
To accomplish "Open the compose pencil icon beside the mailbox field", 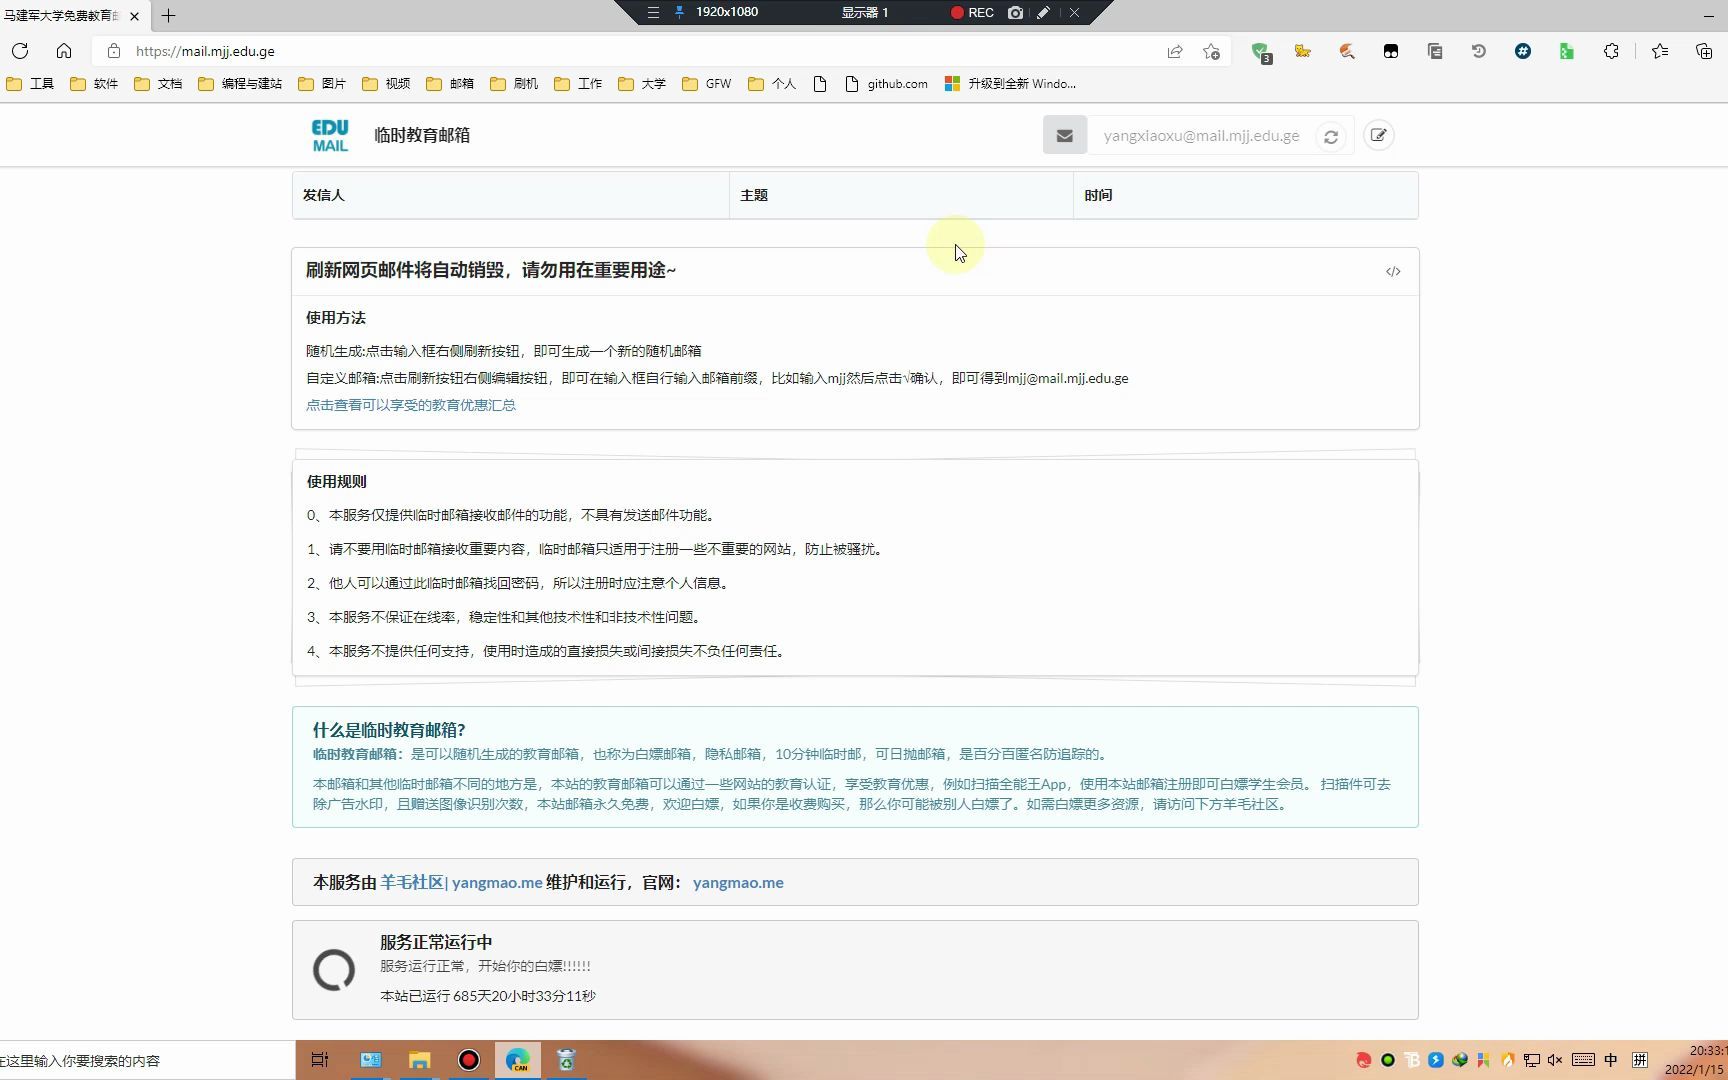I will click(x=1378, y=135).
